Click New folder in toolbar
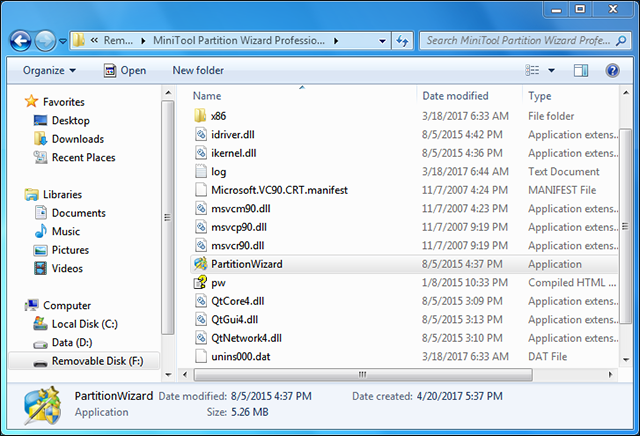The image size is (640, 436). tap(198, 71)
